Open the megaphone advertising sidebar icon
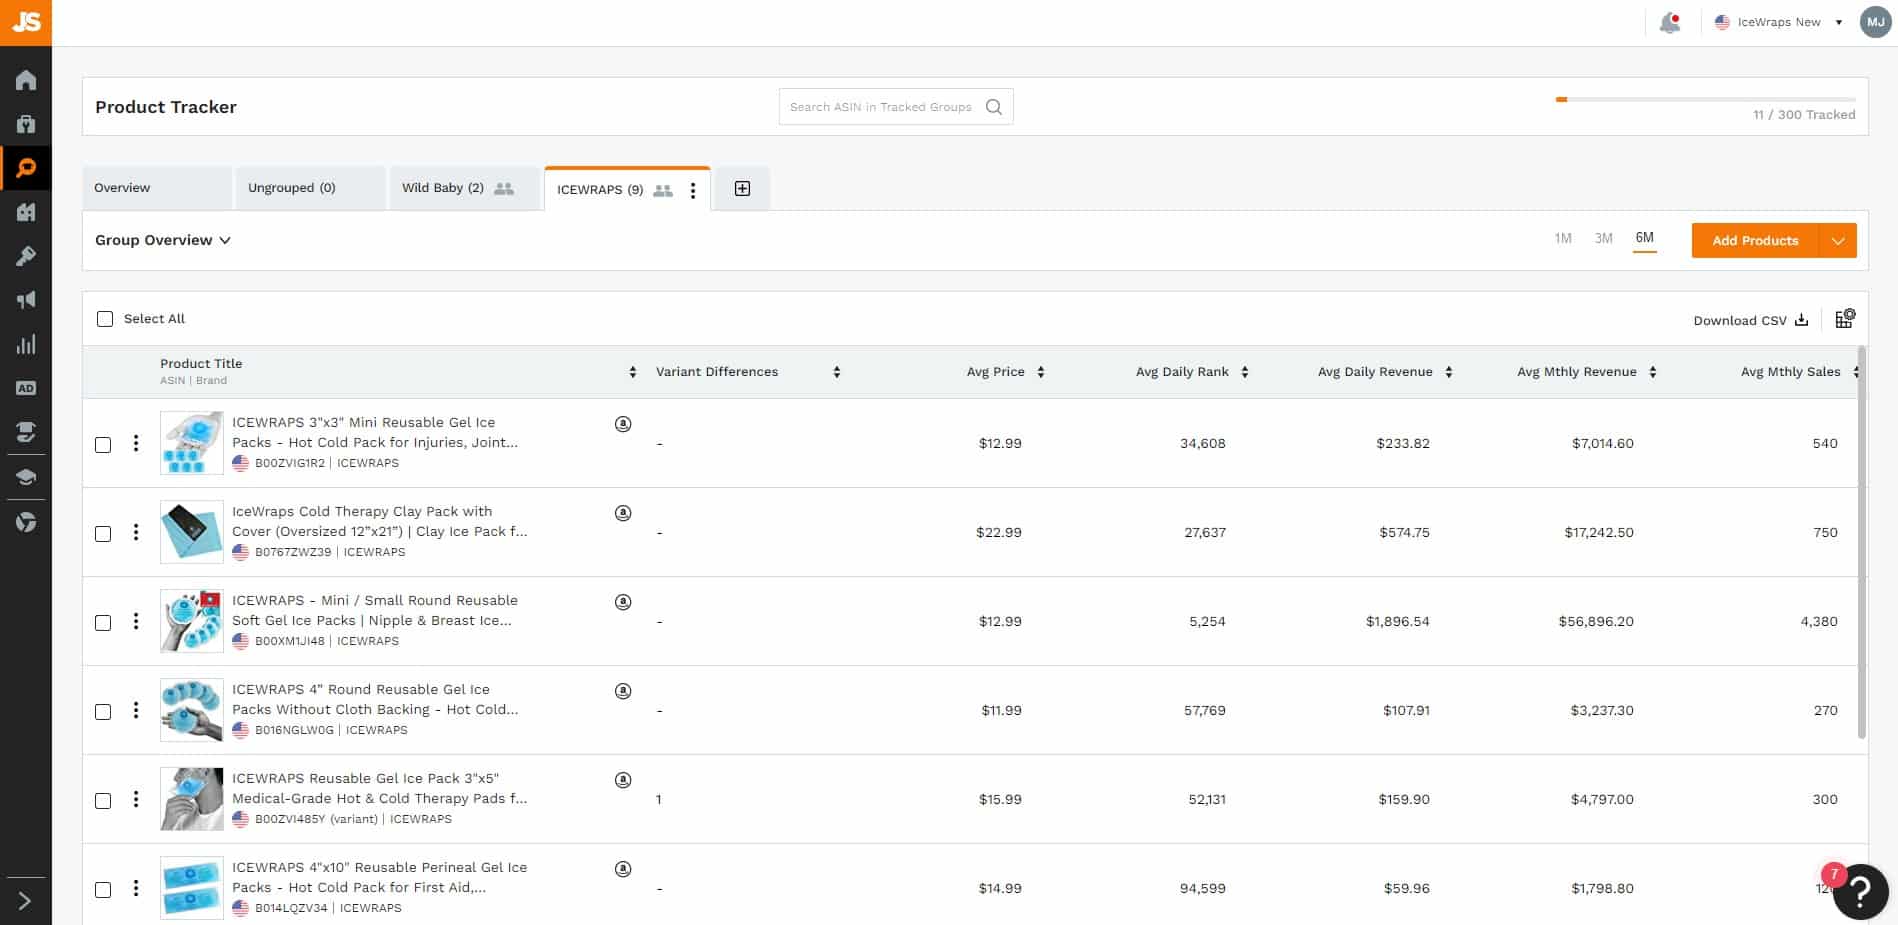 [x=26, y=300]
